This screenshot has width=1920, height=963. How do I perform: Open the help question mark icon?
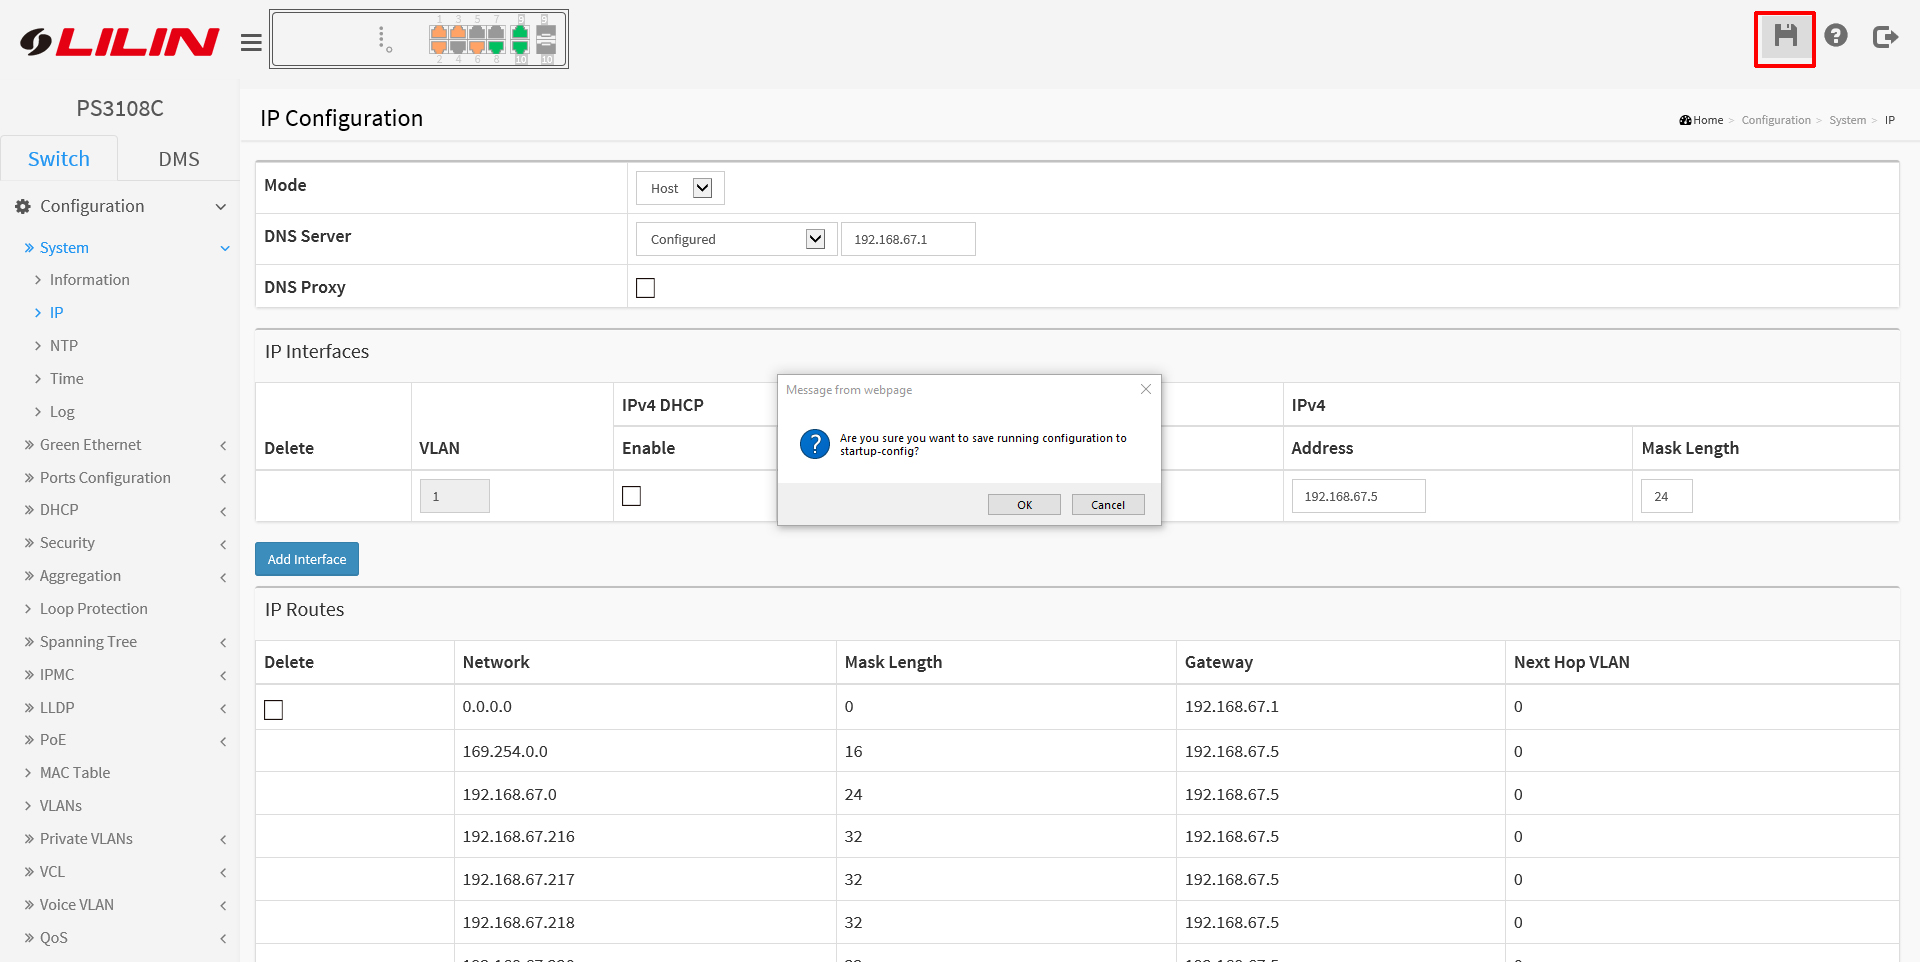click(x=1835, y=36)
